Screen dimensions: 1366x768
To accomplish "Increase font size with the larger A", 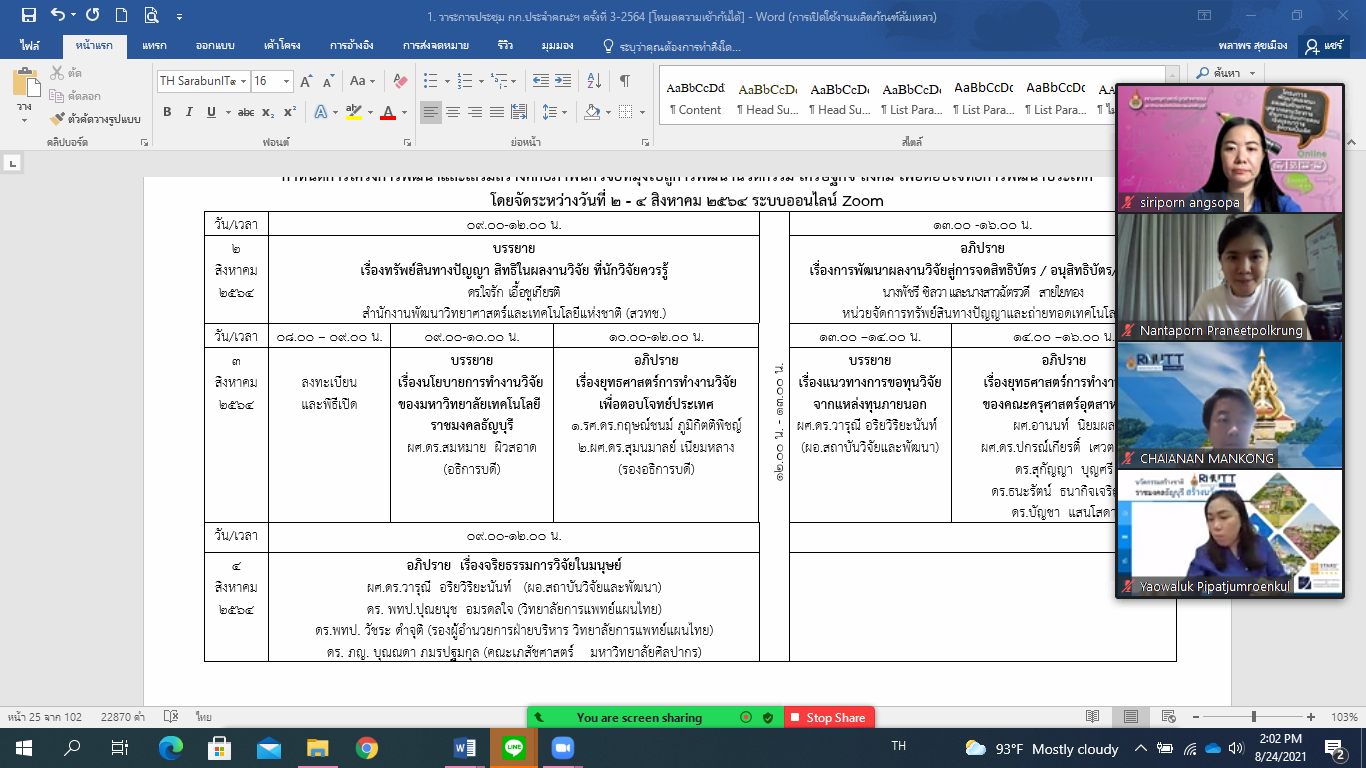I will pyautogui.click(x=305, y=81).
